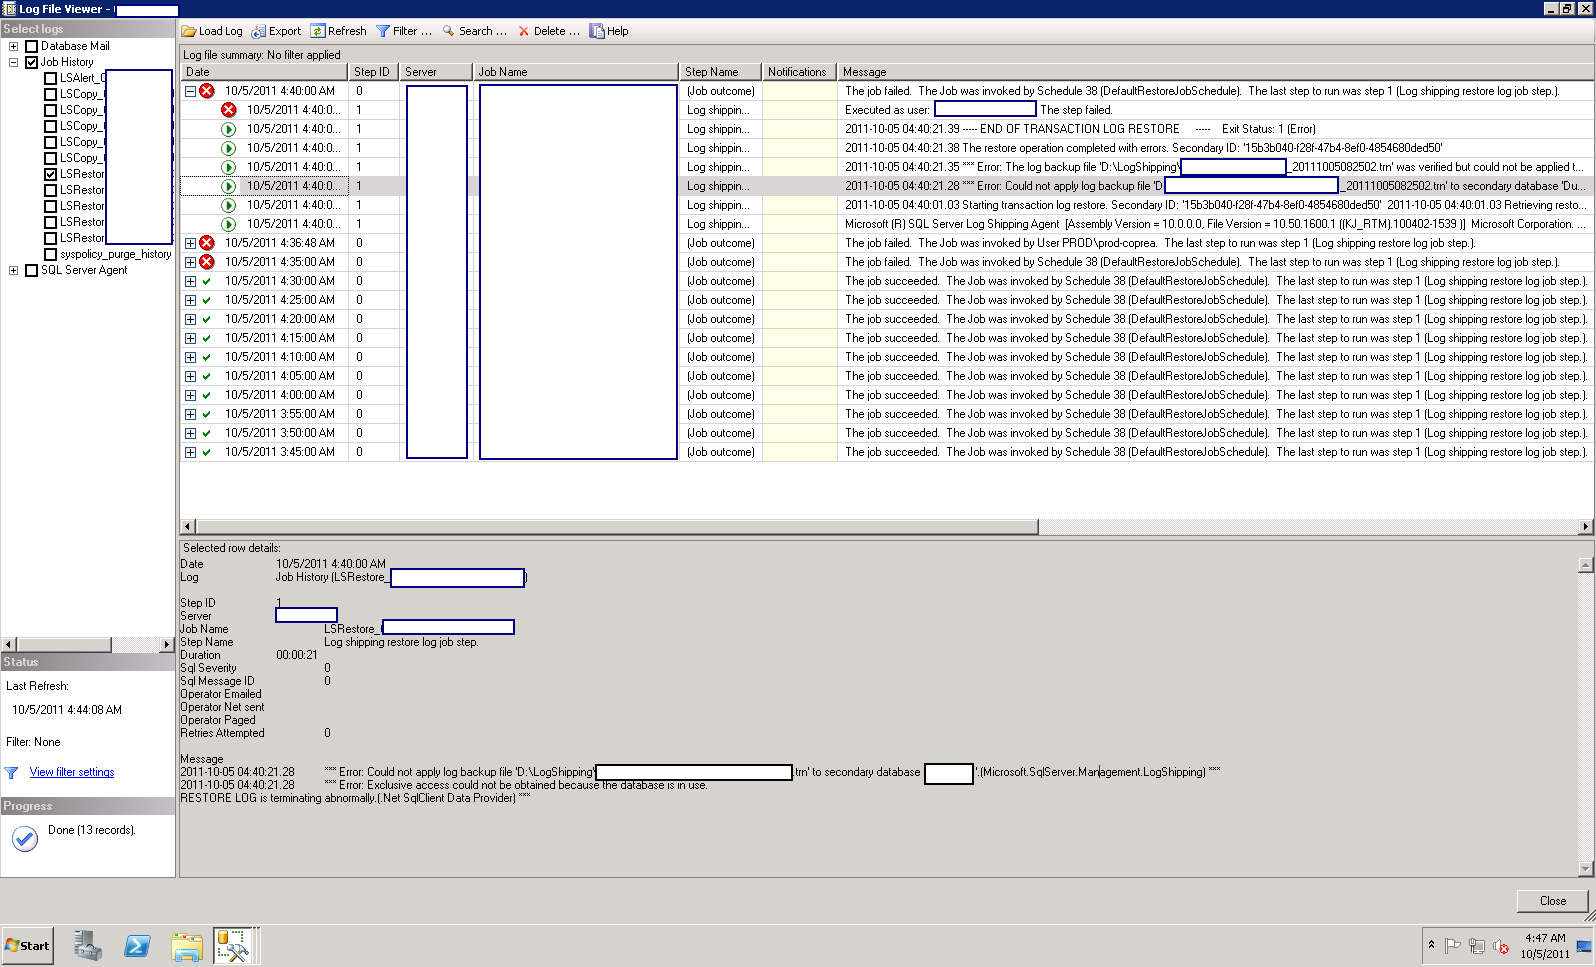Expand the SQL Server Agent tree node
The width and height of the screenshot is (1596, 967).
pyautogui.click(x=14, y=270)
